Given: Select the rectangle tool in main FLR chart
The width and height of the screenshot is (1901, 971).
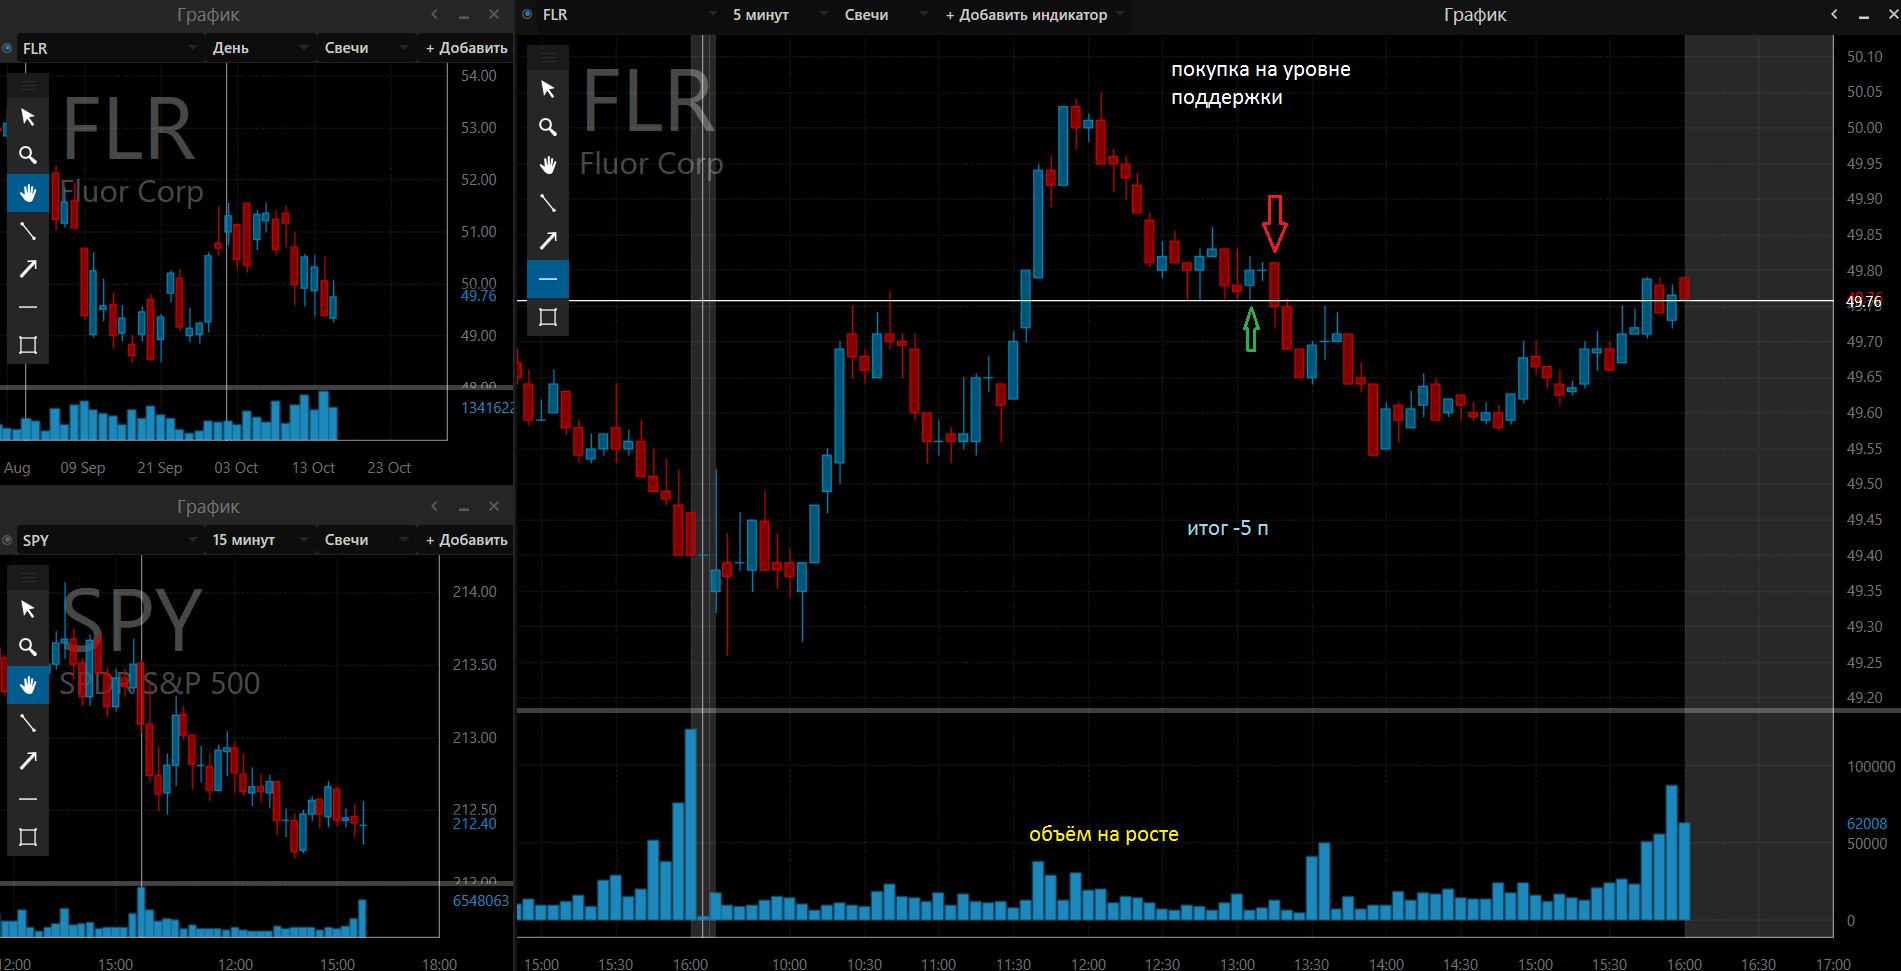Looking at the screenshot, I should click(548, 317).
